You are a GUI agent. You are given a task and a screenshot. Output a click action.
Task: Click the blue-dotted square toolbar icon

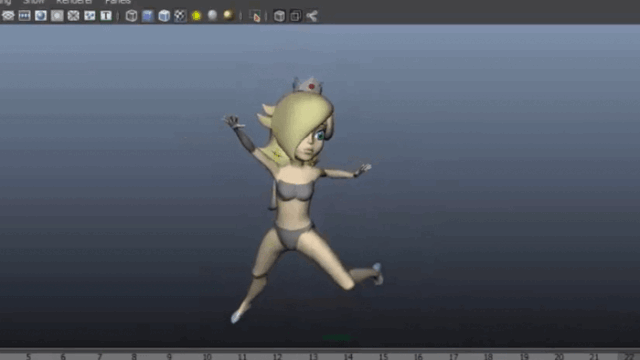tap(90, 16)
